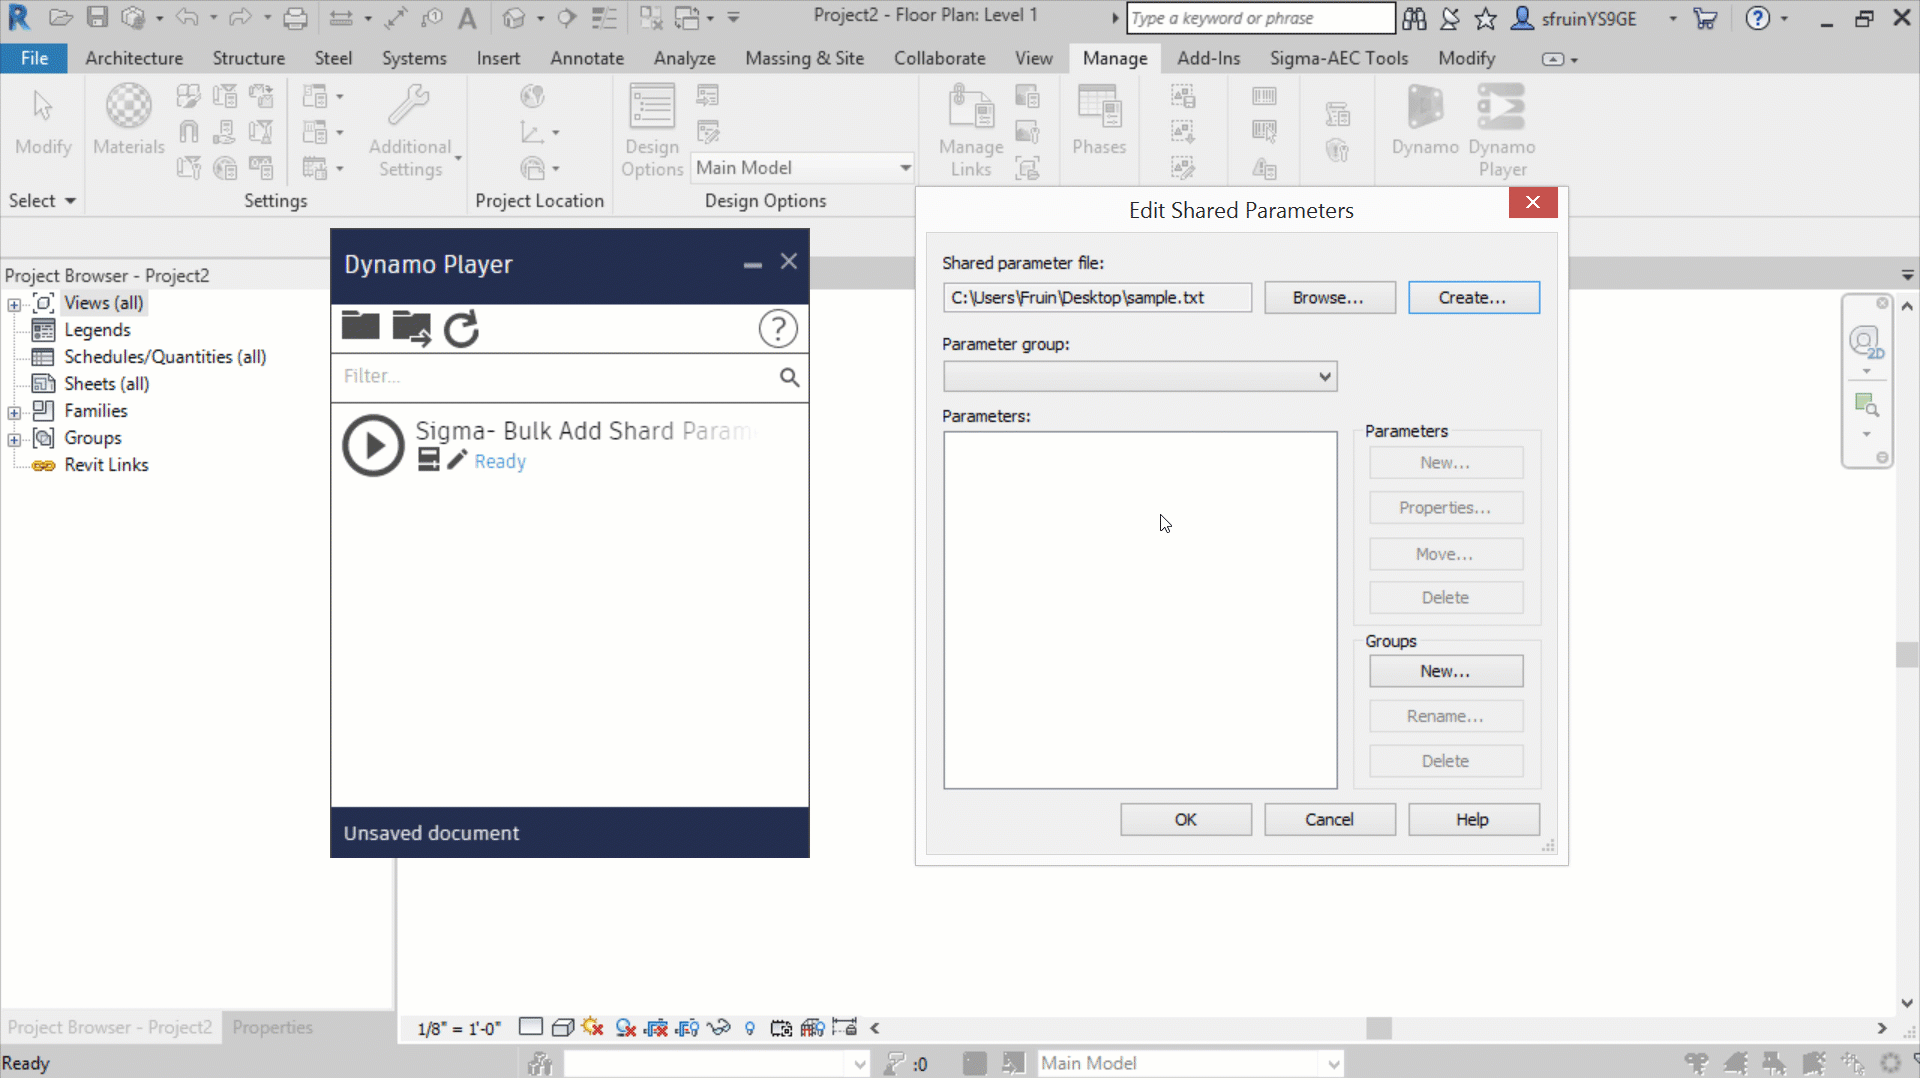The width and height of the screenshot is (1920, 1080).
Task: Click the view scale 1/8" = 1'-0"
Action: point(459,1028)
